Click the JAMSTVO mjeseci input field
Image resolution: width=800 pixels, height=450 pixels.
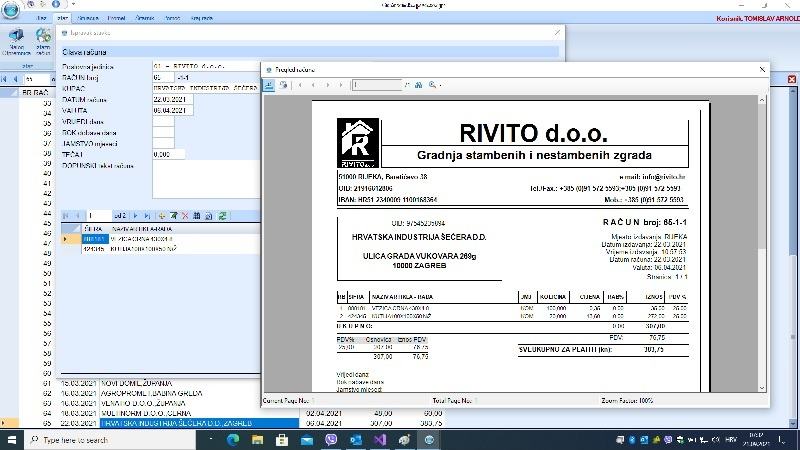pyautogui.click(x=163, y=143)
